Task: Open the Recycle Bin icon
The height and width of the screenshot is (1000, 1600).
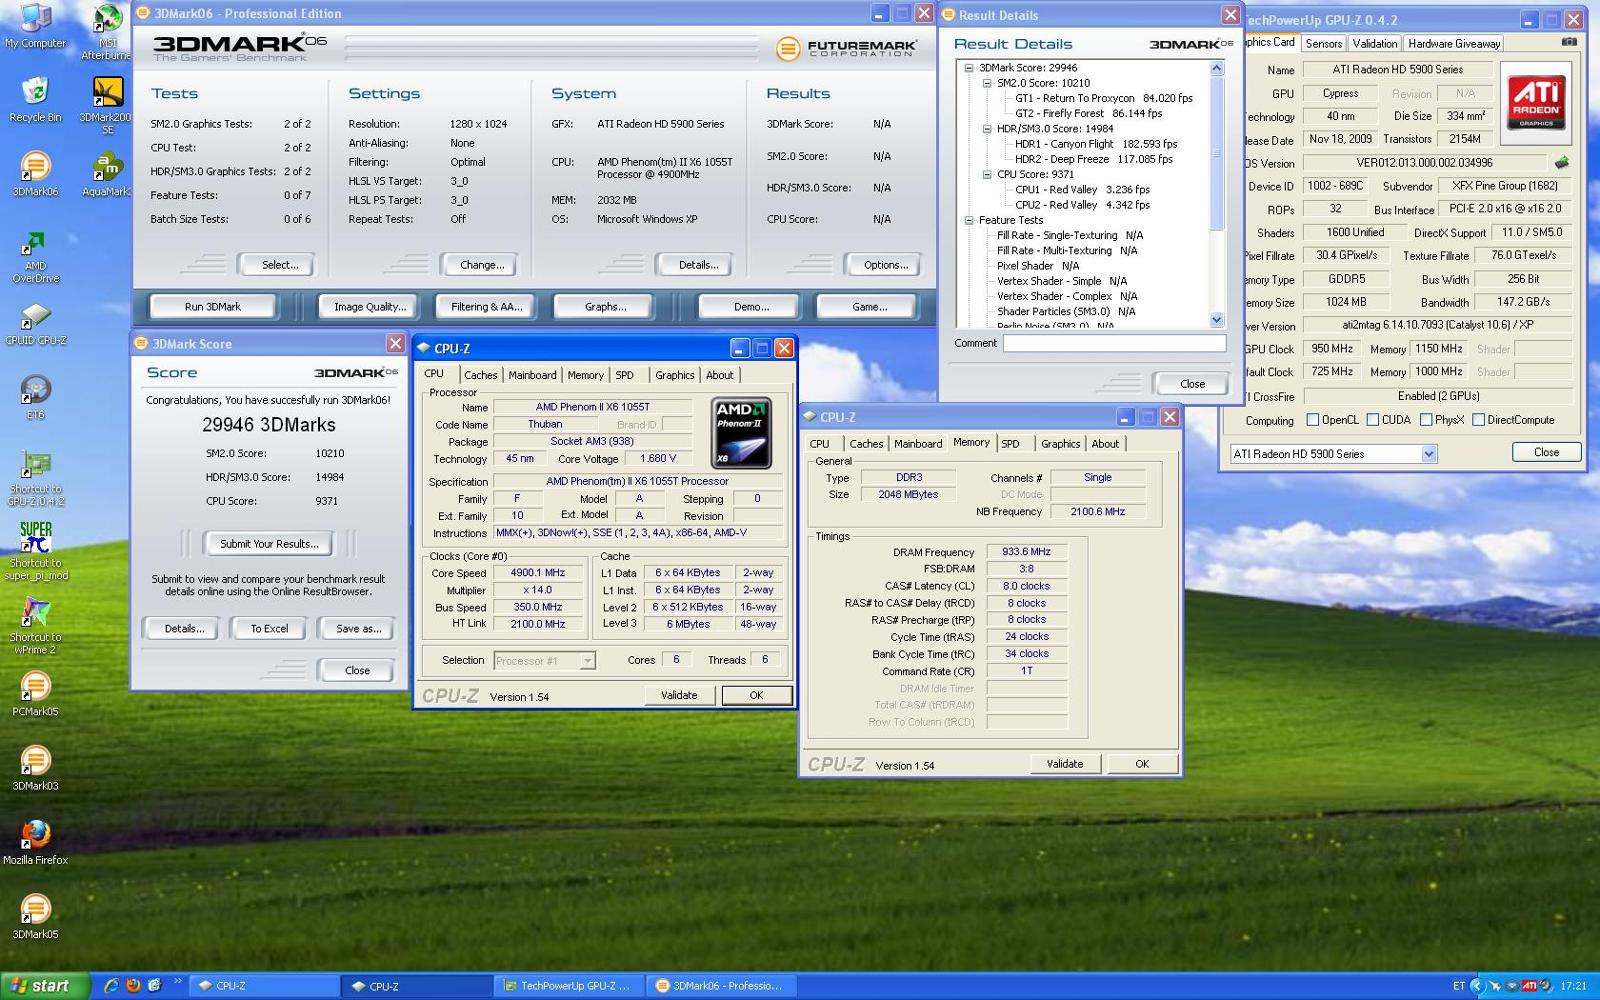Action: [x=36, y=99]
